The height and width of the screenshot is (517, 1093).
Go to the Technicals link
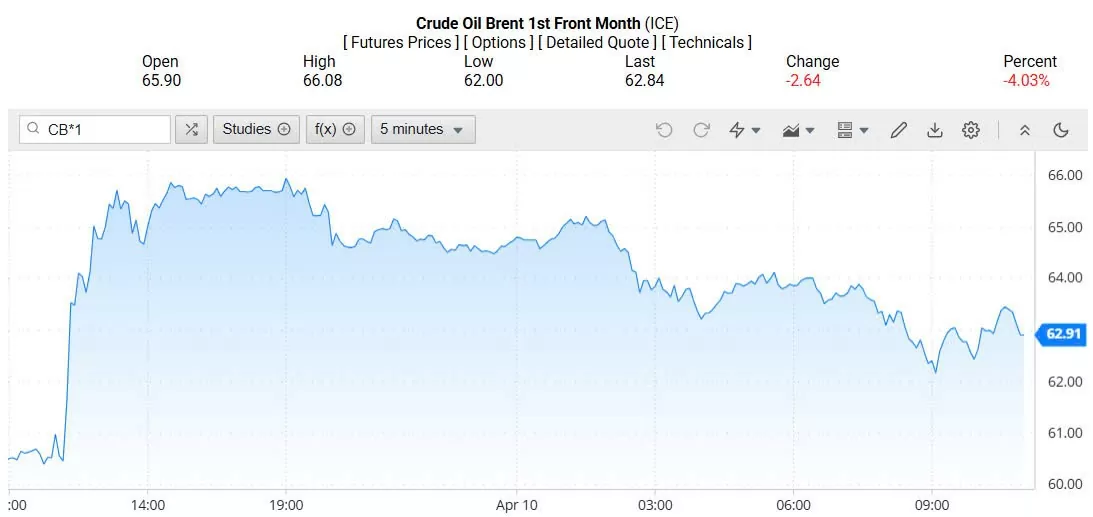[706, 42]
